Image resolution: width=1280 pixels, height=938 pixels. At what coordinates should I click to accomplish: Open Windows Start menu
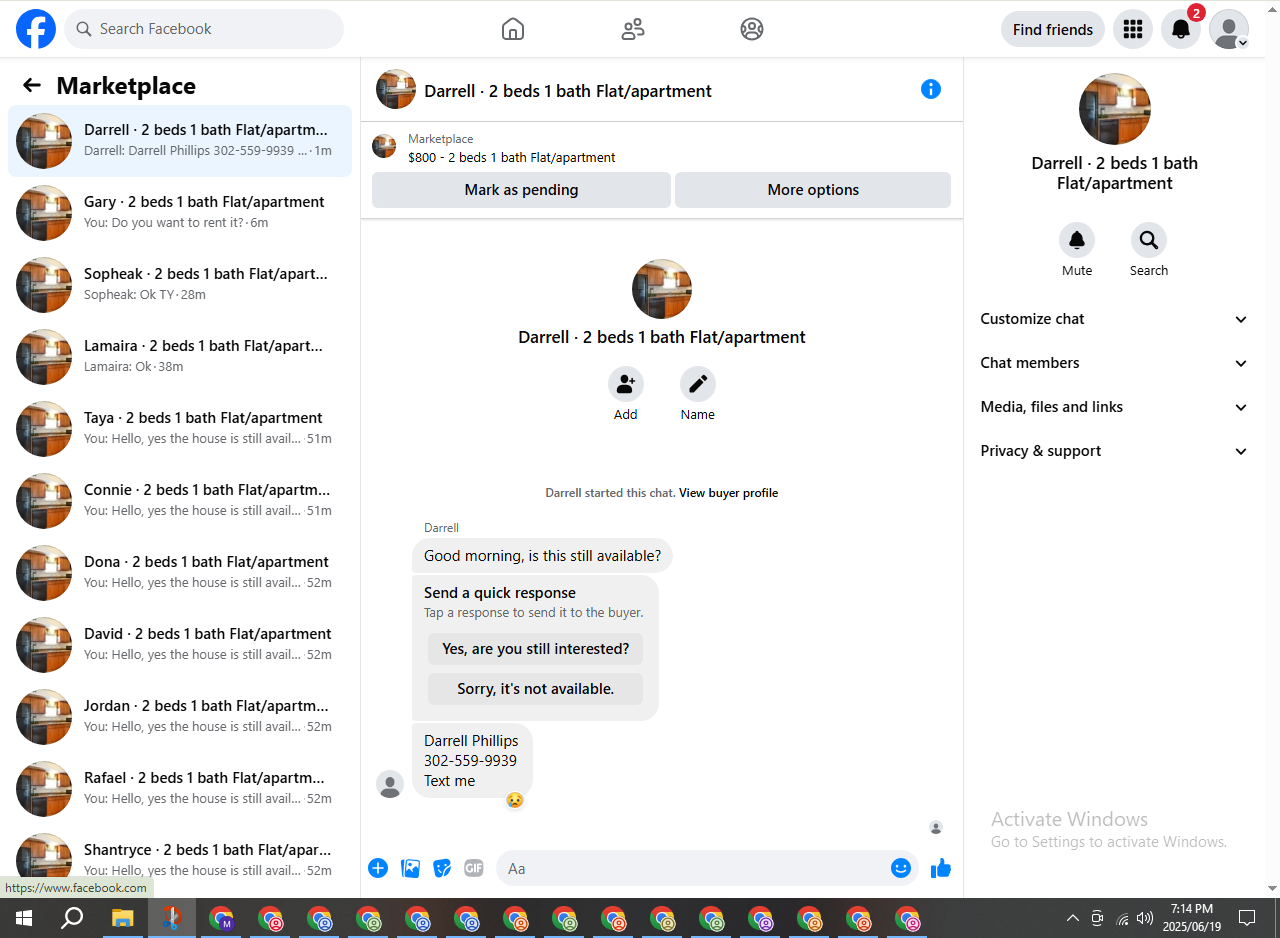(x=23, y=918)
